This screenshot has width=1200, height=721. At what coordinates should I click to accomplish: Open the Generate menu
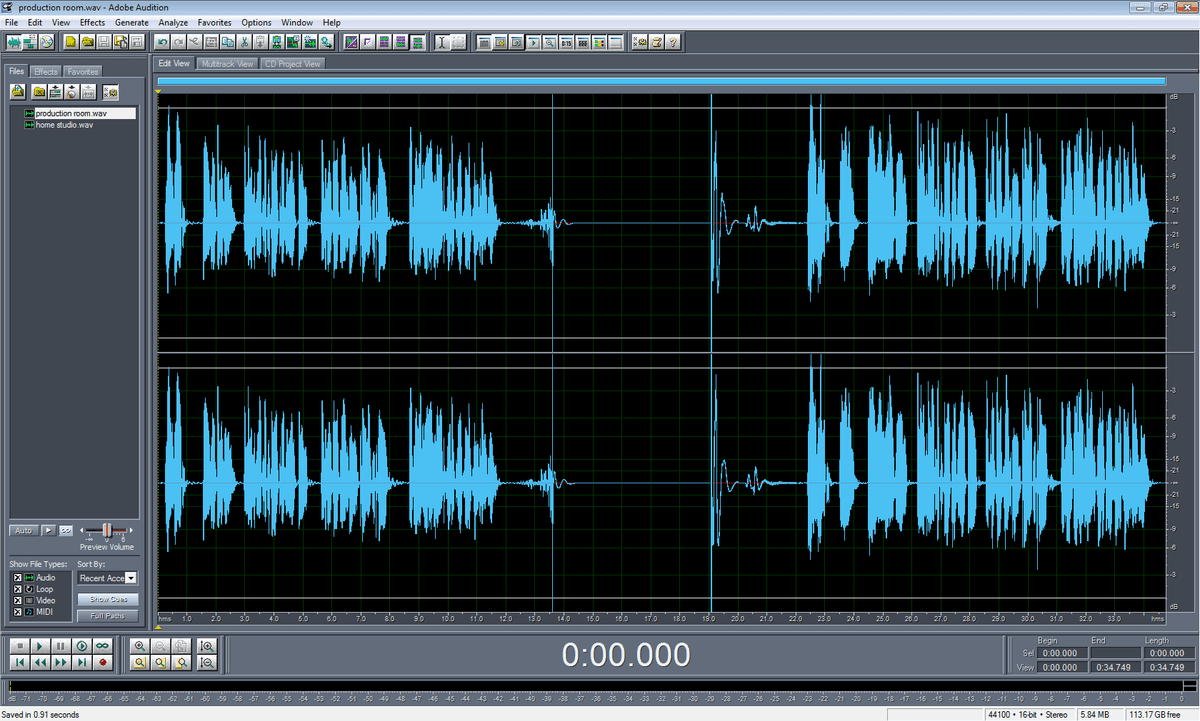(132, 22)
